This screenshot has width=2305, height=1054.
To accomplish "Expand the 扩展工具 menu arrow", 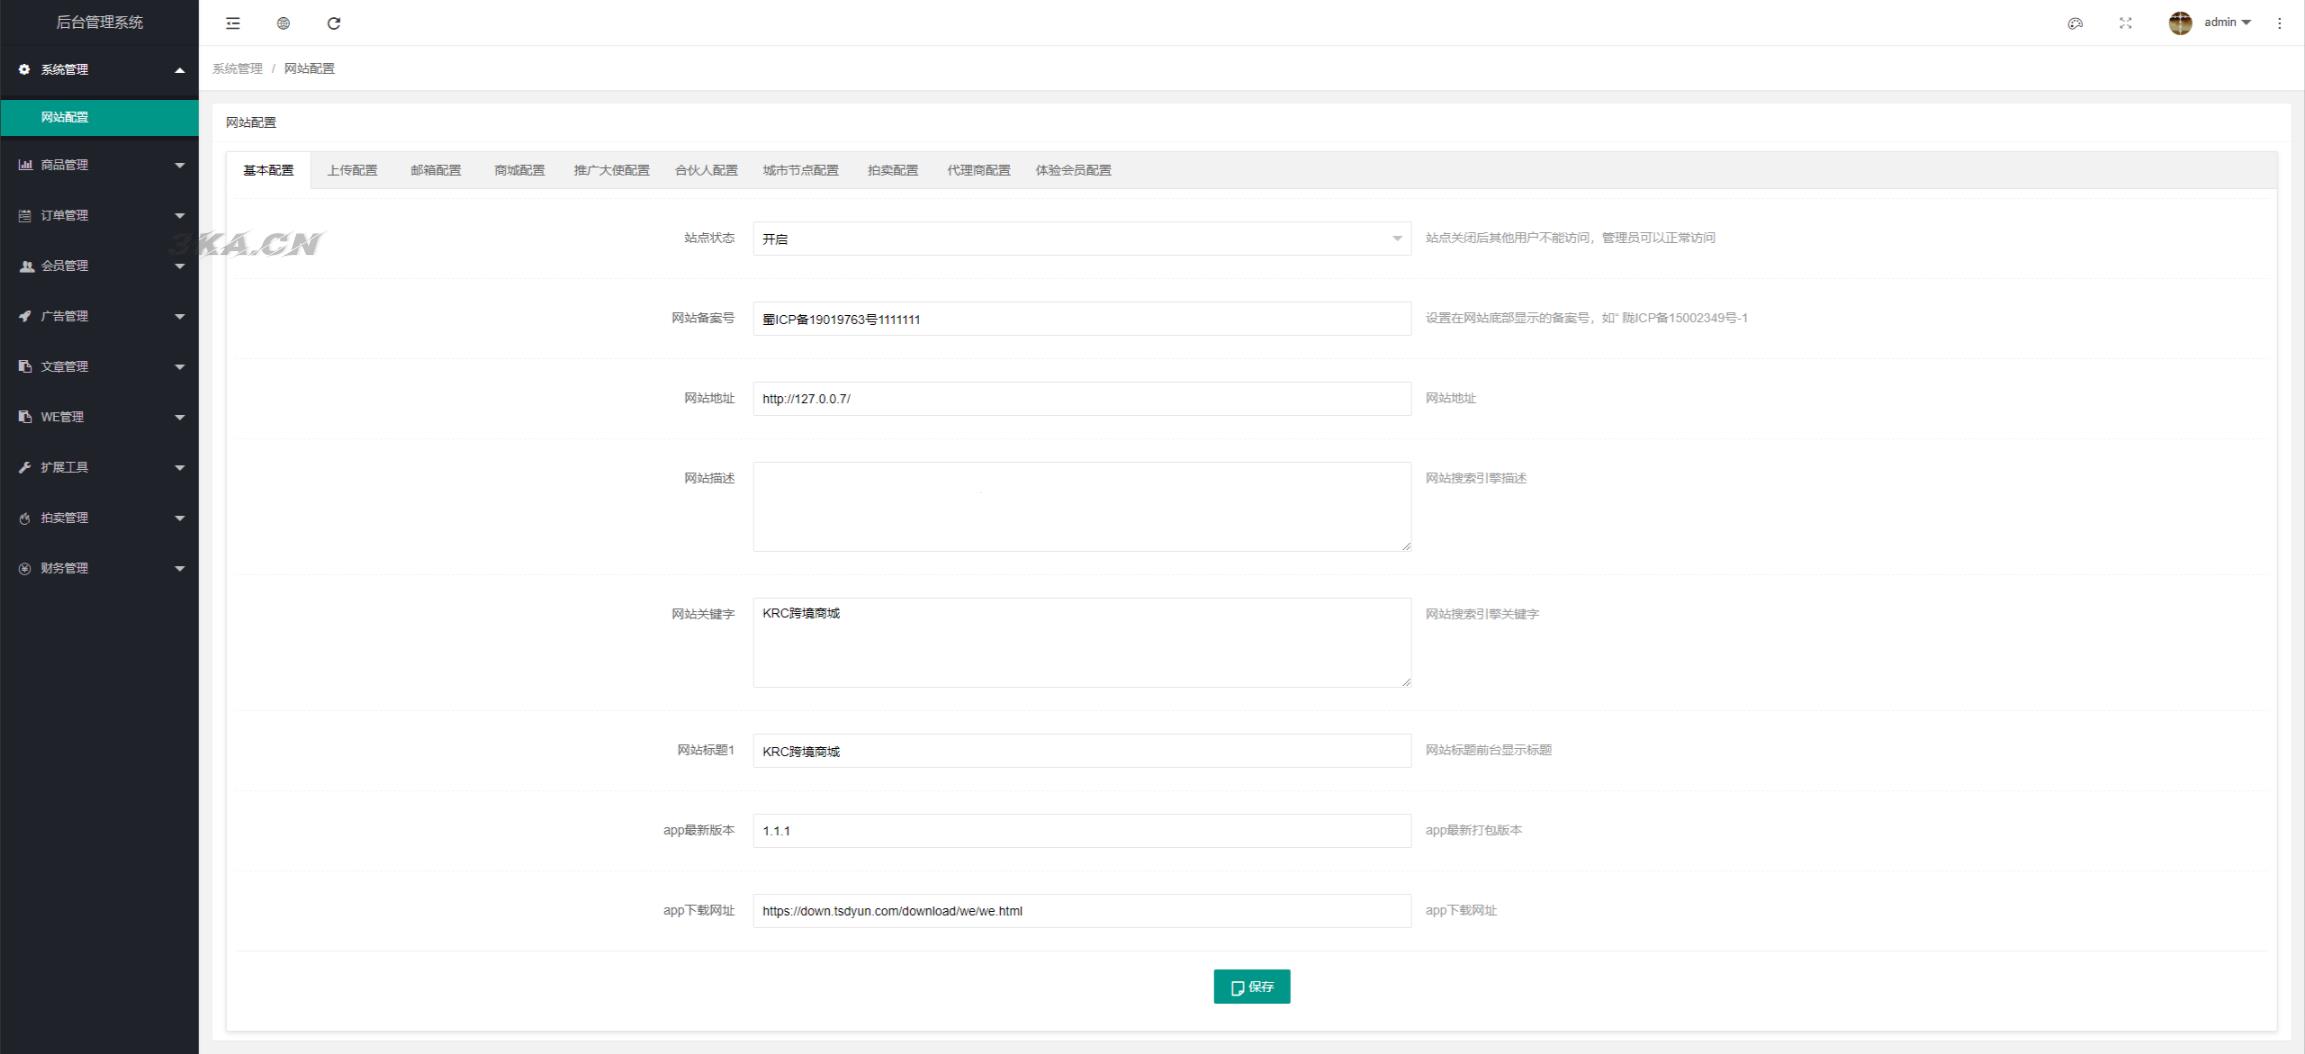I will tap(180, 468).
